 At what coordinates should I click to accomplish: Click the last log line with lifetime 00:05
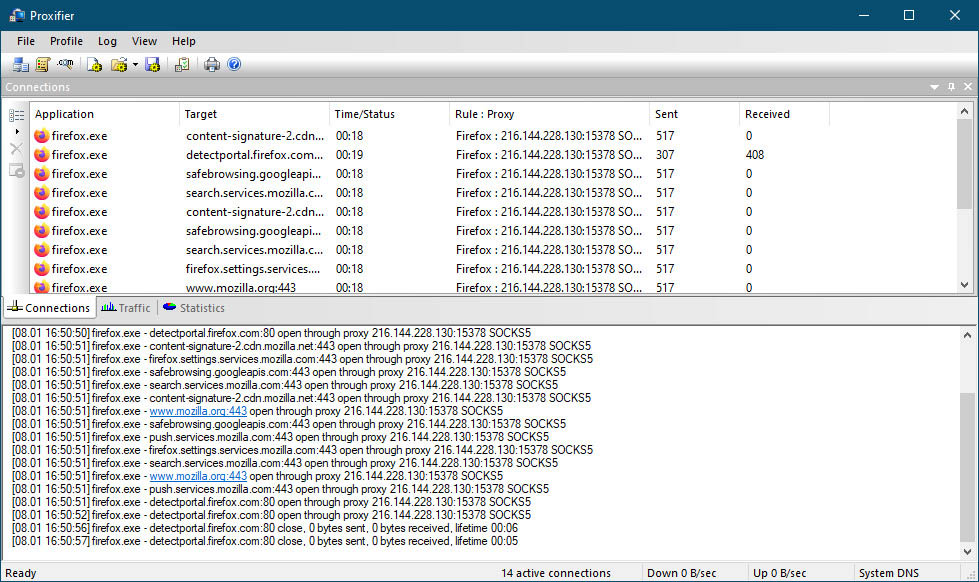coord(265,541)
